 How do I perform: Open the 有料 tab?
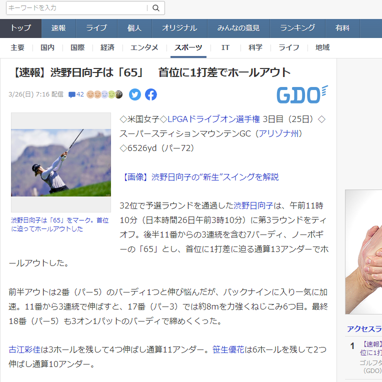click(343, 28)
